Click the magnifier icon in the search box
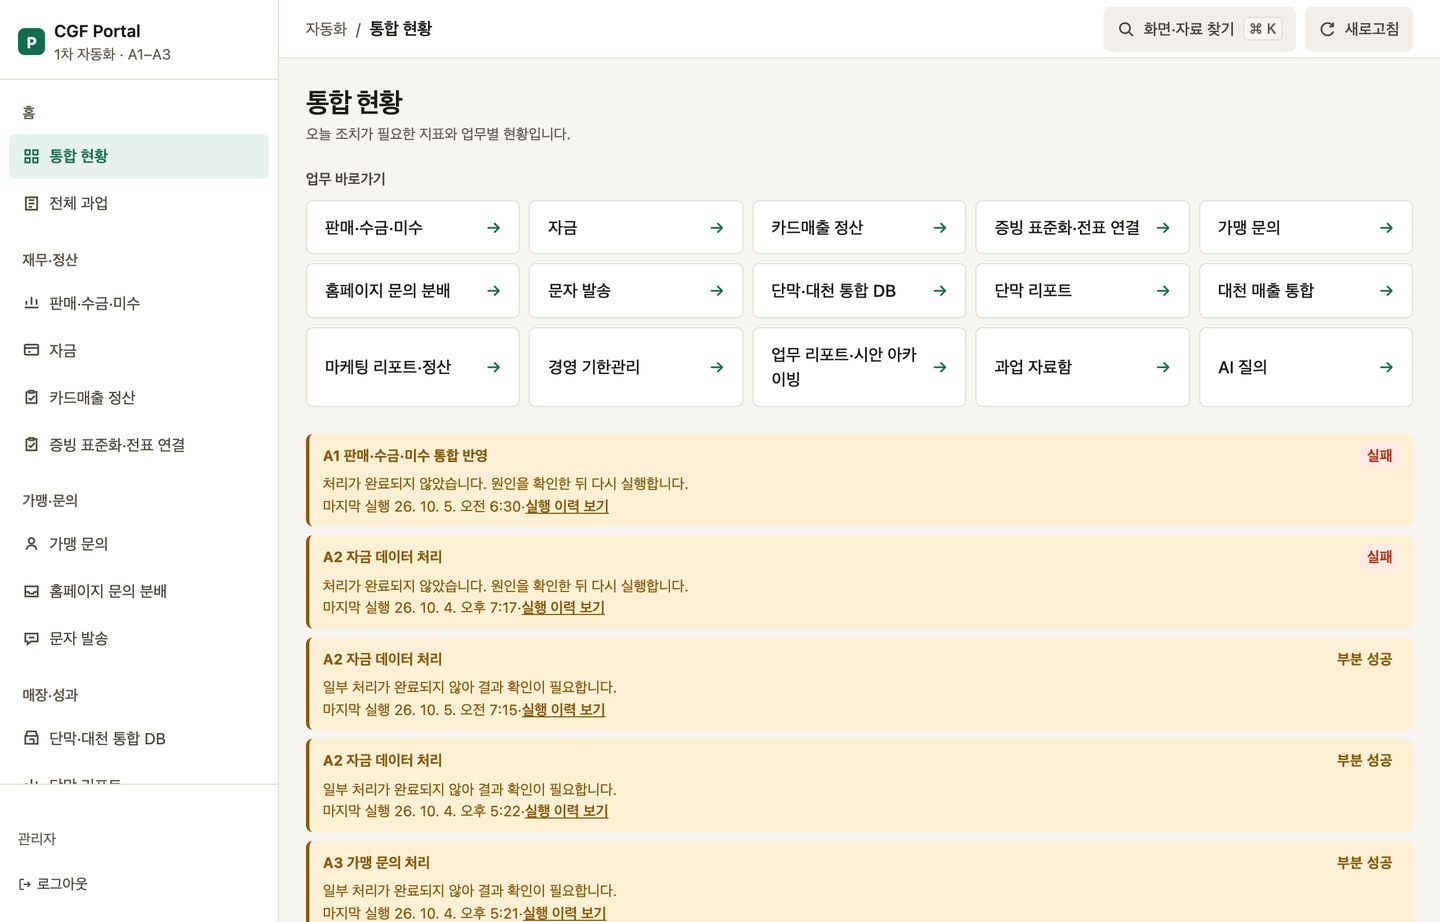 (x=1126, y=29)
